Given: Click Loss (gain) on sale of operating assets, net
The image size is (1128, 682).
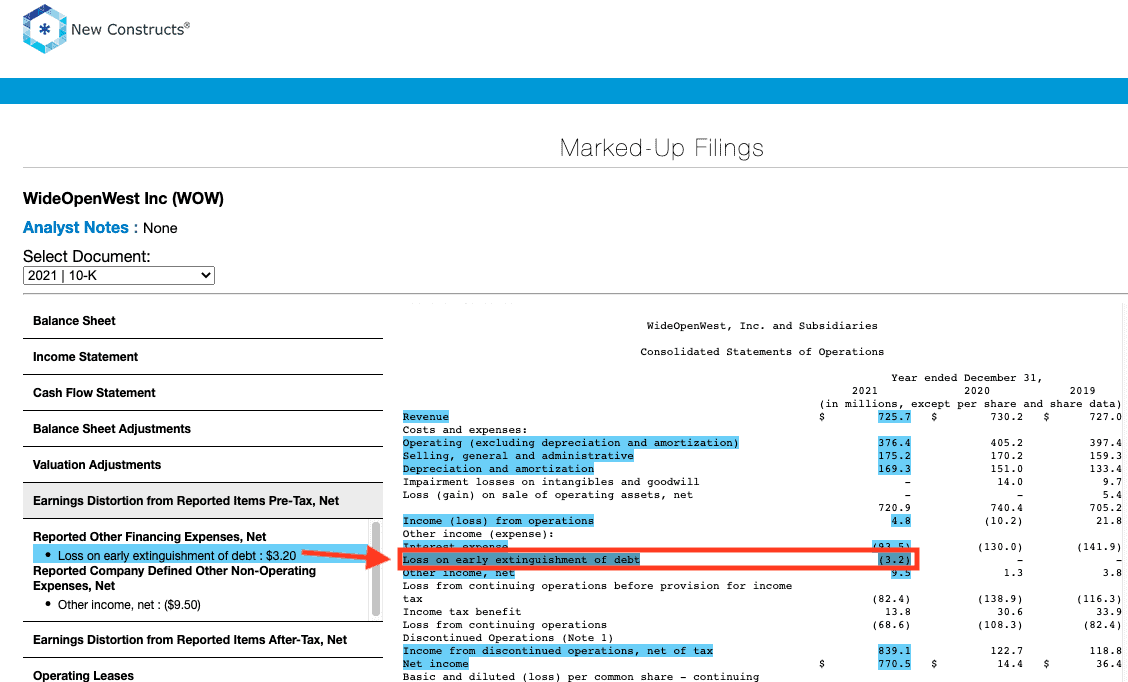Looking at the screenshot, I should [548, 494].
